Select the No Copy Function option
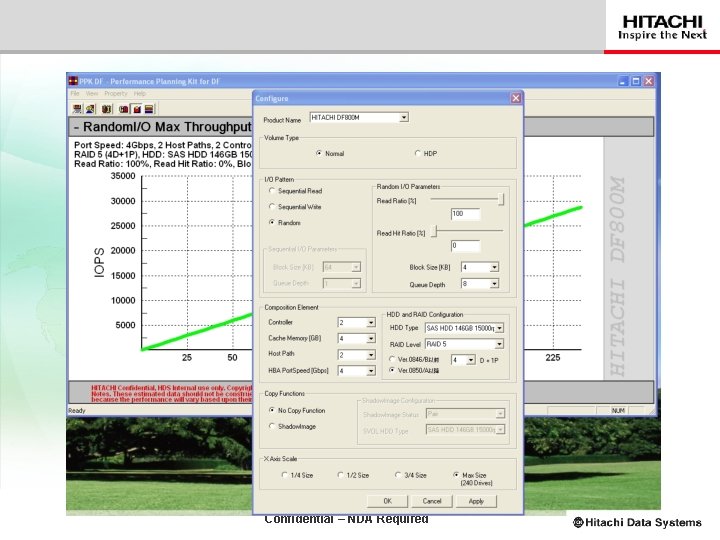This screenshot has width=720, height=540. tap(272, 410)
